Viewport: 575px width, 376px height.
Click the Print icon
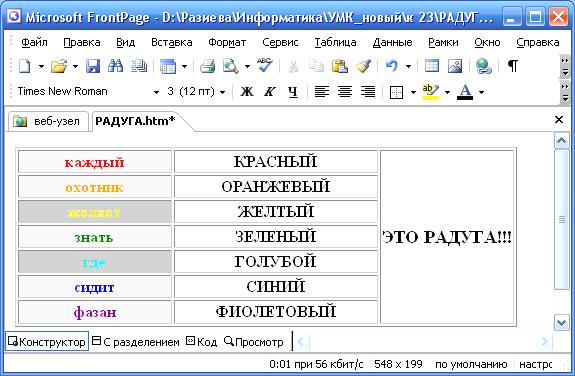[x=207, y=66]
